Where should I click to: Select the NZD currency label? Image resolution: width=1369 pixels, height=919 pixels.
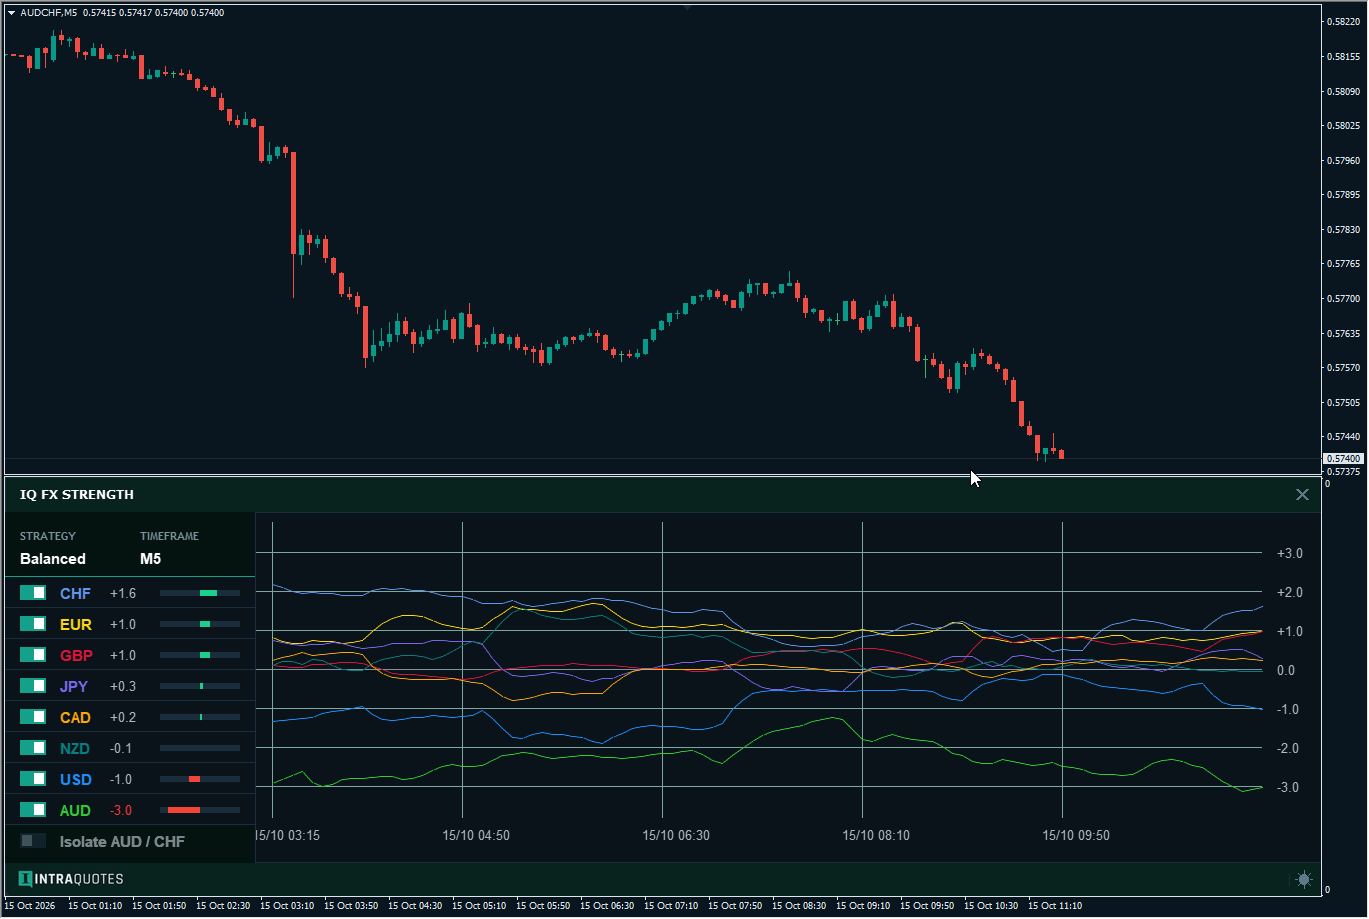coord(75,748)
